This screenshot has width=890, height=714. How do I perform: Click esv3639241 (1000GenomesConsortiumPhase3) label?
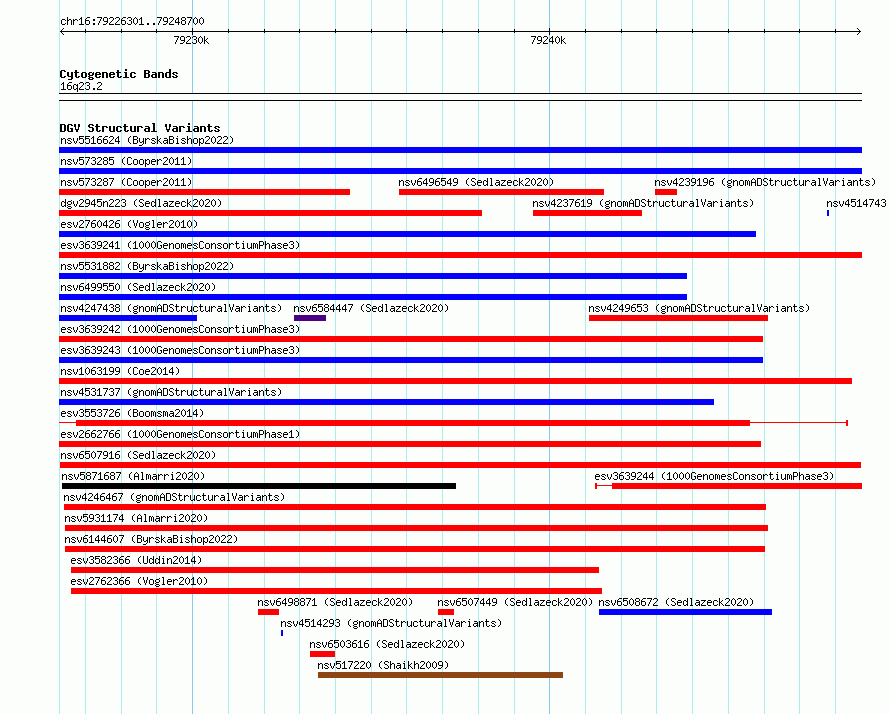coord(180,245)
